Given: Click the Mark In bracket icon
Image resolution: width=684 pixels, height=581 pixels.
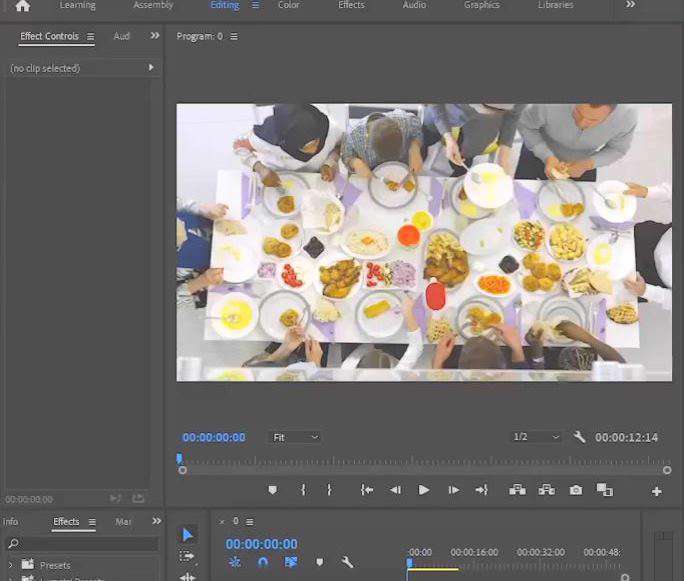Looking at the screenshot, I should pyautogui.click(x=303, y=490).
